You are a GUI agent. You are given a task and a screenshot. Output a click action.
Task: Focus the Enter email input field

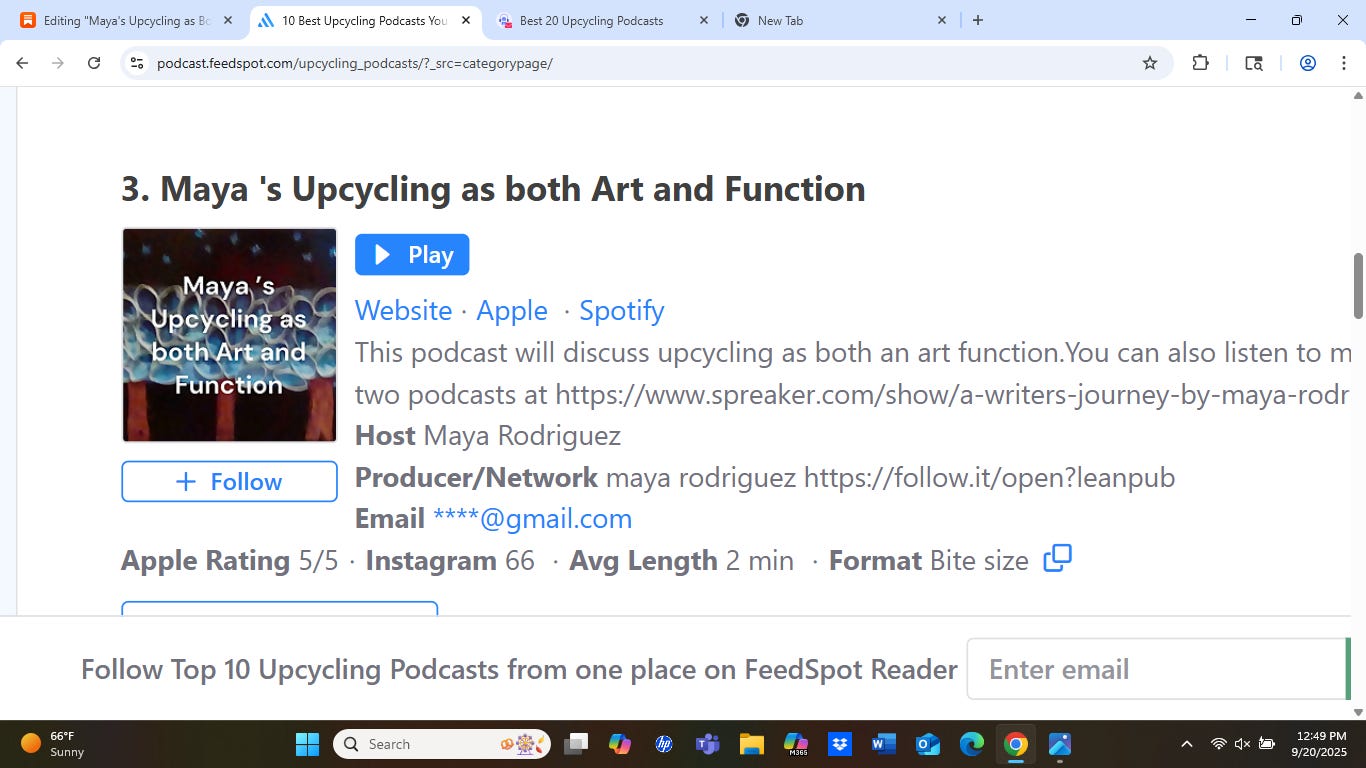pos(1158,669)
